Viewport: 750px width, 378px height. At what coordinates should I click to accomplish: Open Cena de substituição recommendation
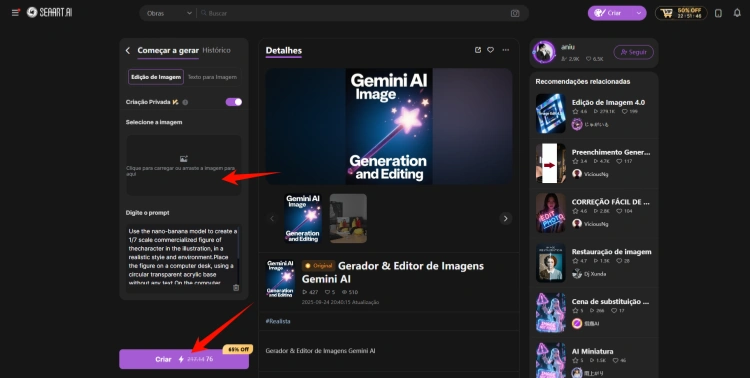pyautogui.click(x=594, y=312)
